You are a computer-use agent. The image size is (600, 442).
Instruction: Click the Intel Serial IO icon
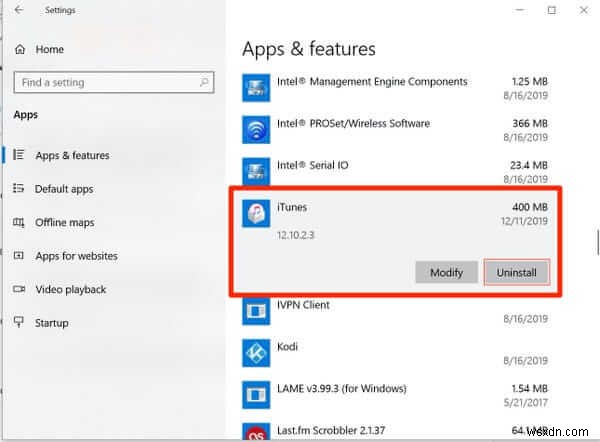click(256, 171)
